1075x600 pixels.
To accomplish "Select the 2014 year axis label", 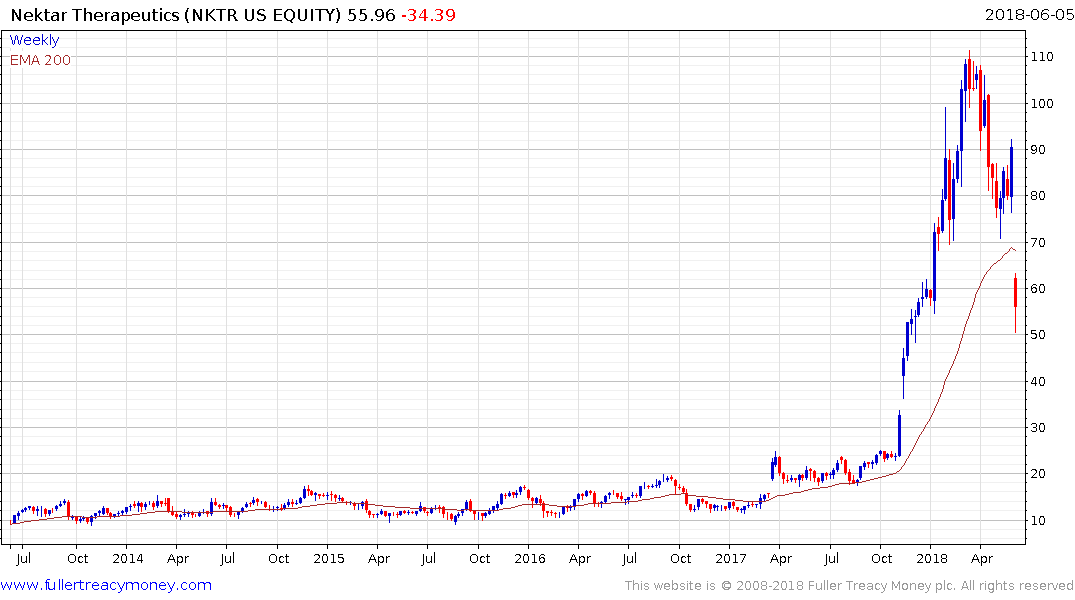I will tap(128, 559).
